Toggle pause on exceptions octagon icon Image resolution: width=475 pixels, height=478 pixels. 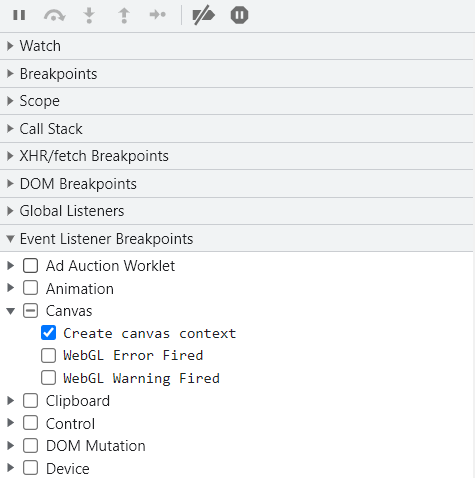point(239,15)
